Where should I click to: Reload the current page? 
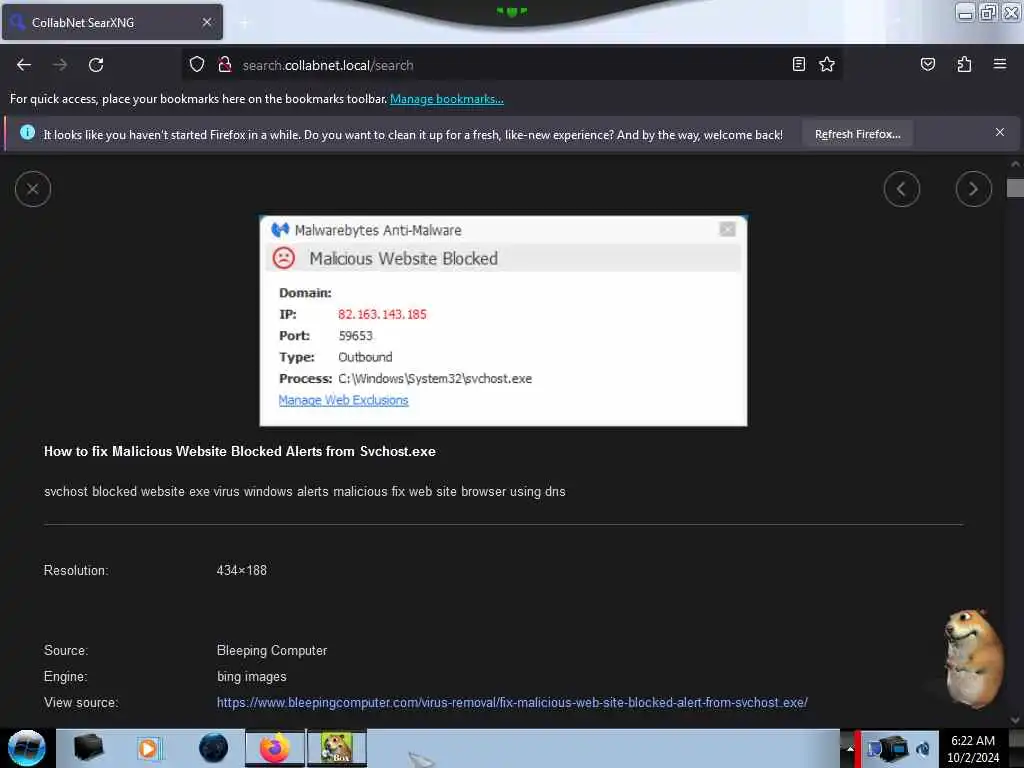[x=96, y=65]
